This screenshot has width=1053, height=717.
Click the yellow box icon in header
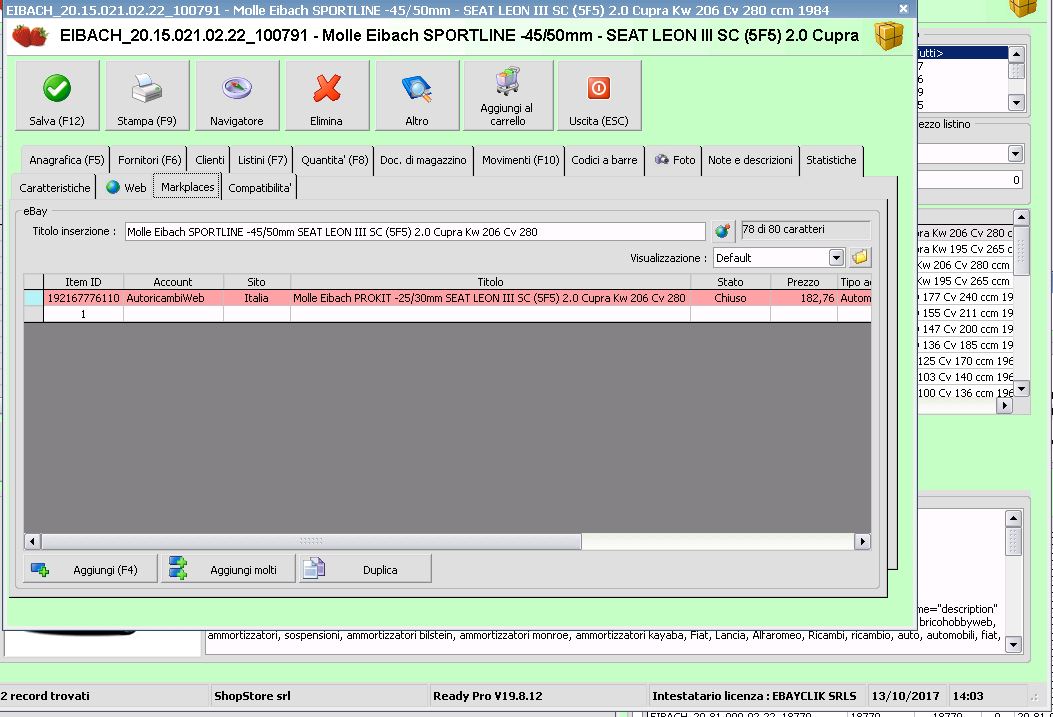click(888, 36)
